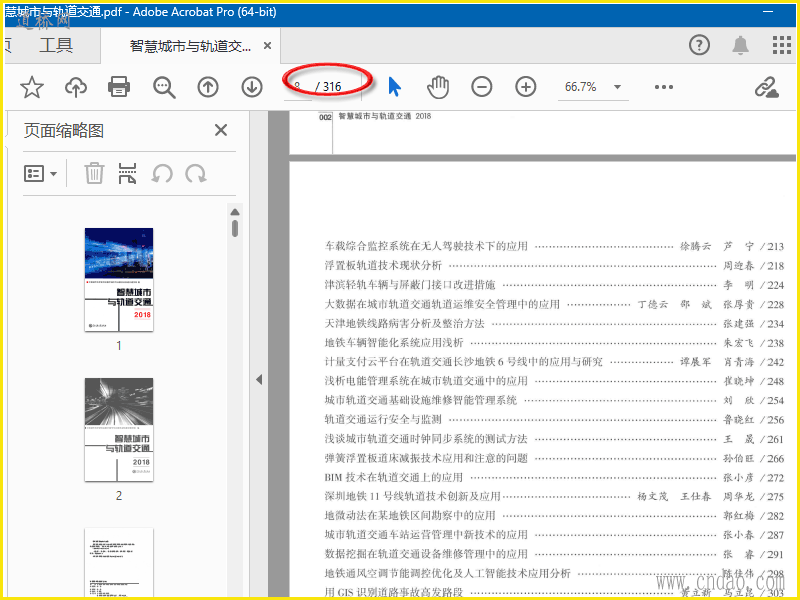Click the page reference /256 in the contents
Image resolution: width=800 pixels, height=600 pixels.
click(x=771, y=419)
